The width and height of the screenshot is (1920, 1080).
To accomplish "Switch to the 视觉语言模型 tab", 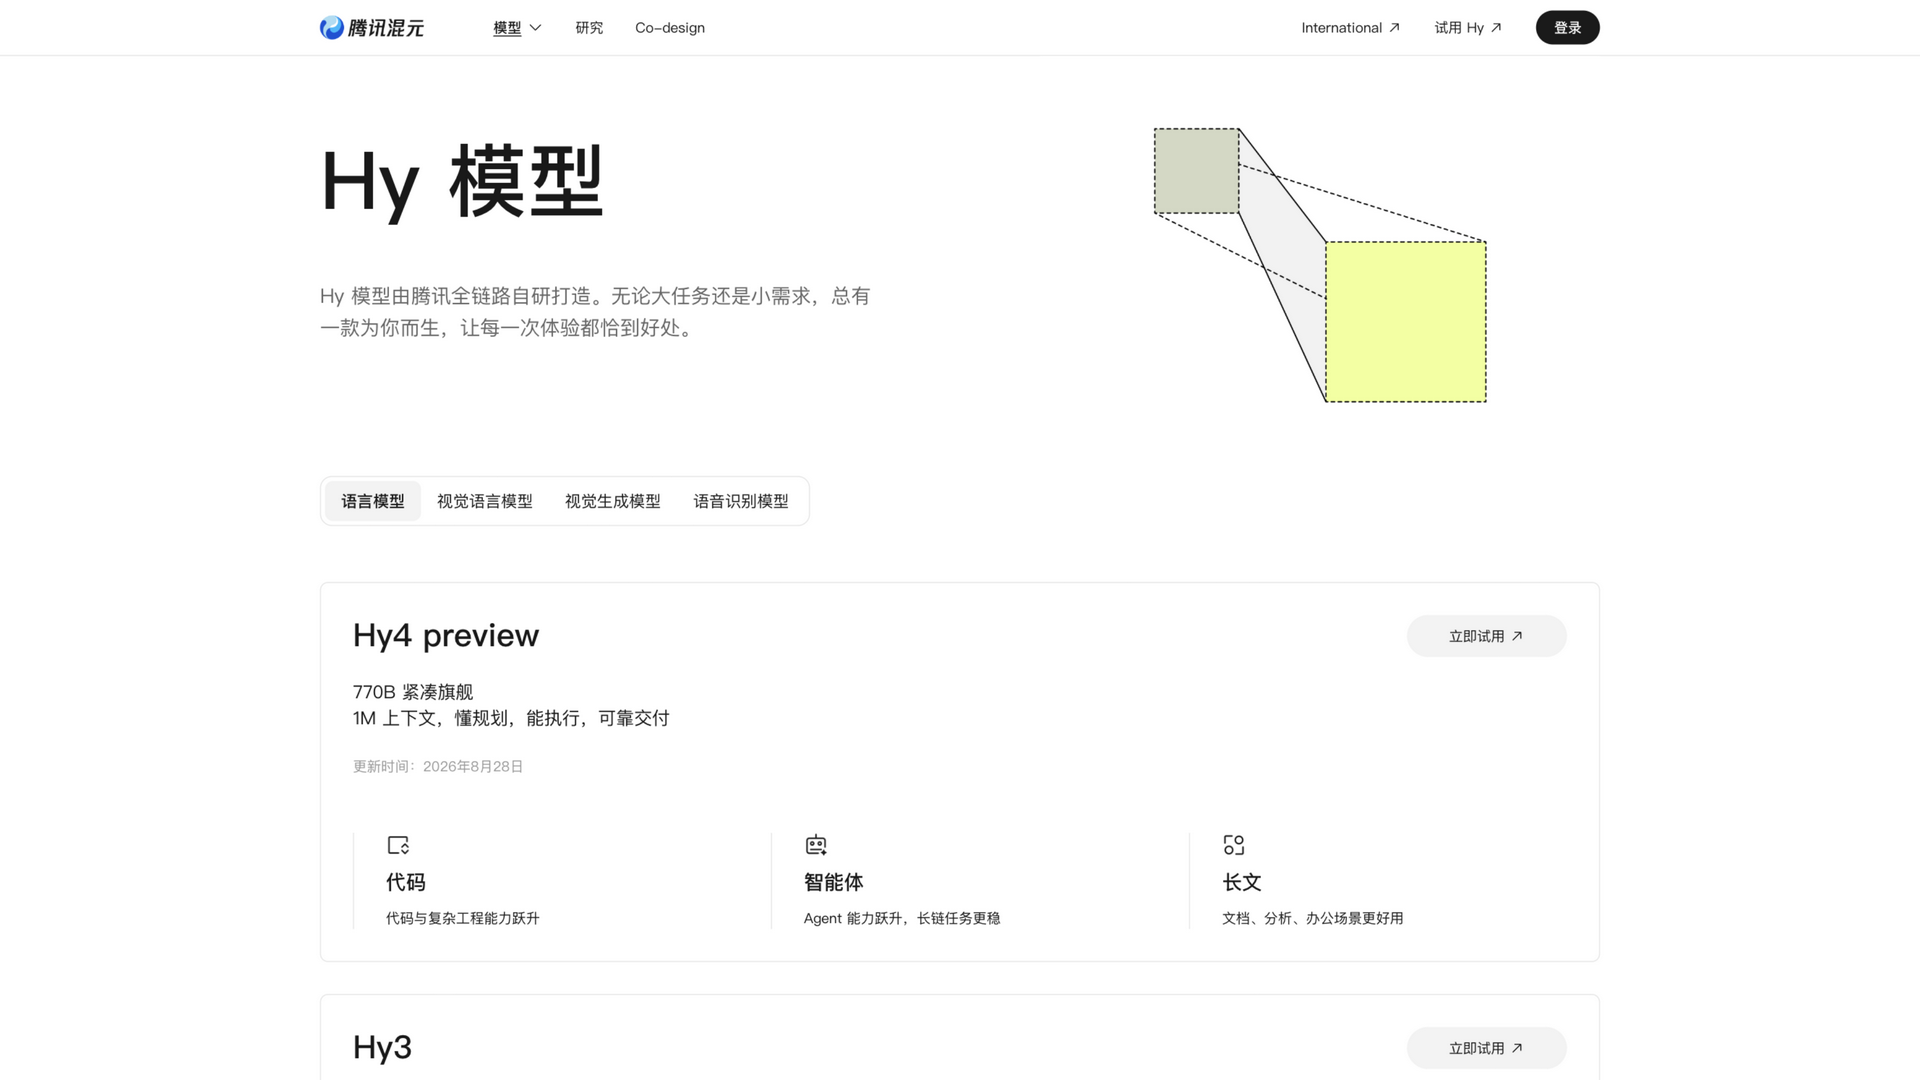I will click(485, 501).
